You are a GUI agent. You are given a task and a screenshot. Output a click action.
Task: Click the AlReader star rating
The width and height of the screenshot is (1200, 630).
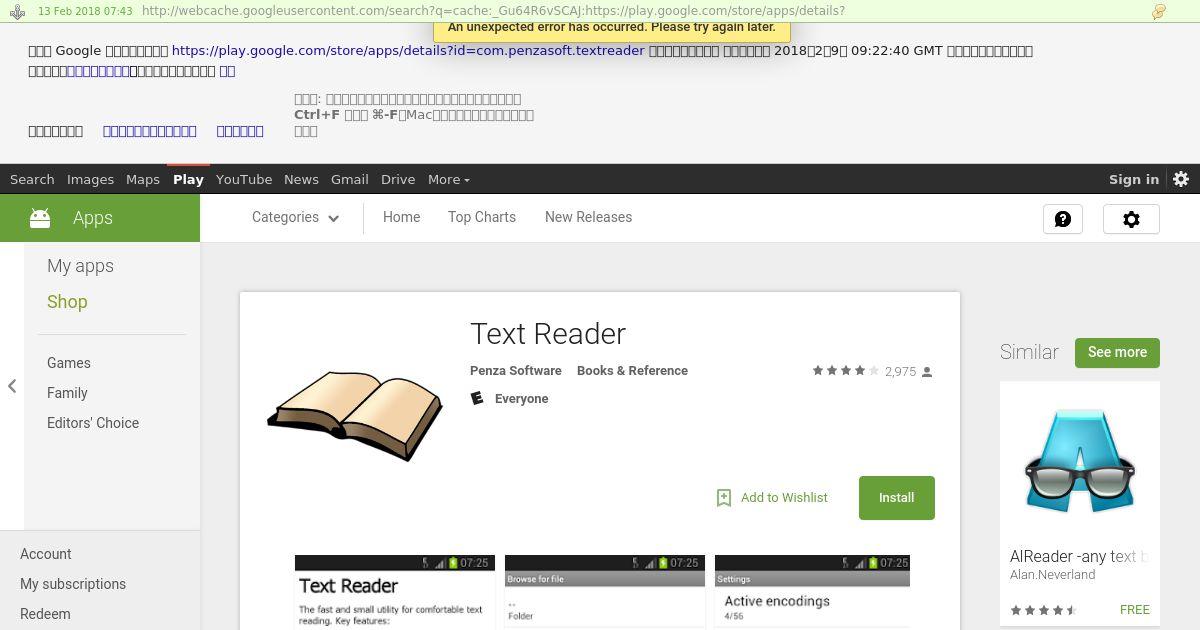[1043, 610]
